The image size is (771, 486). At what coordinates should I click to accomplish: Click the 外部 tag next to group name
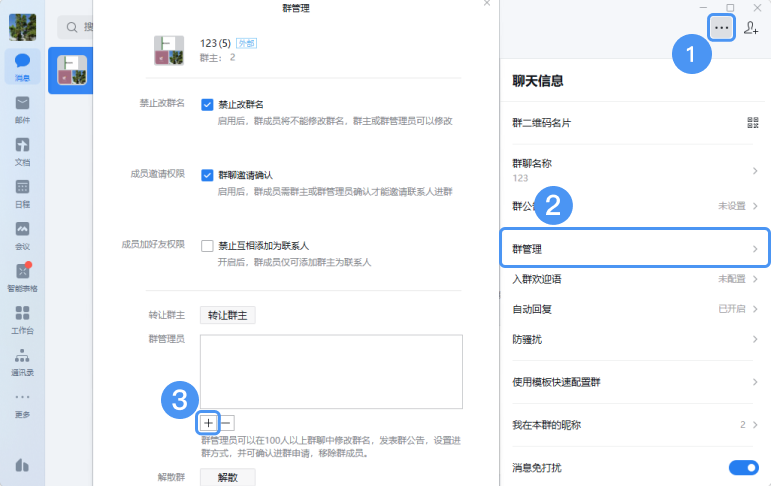click(x=246, y=43)
